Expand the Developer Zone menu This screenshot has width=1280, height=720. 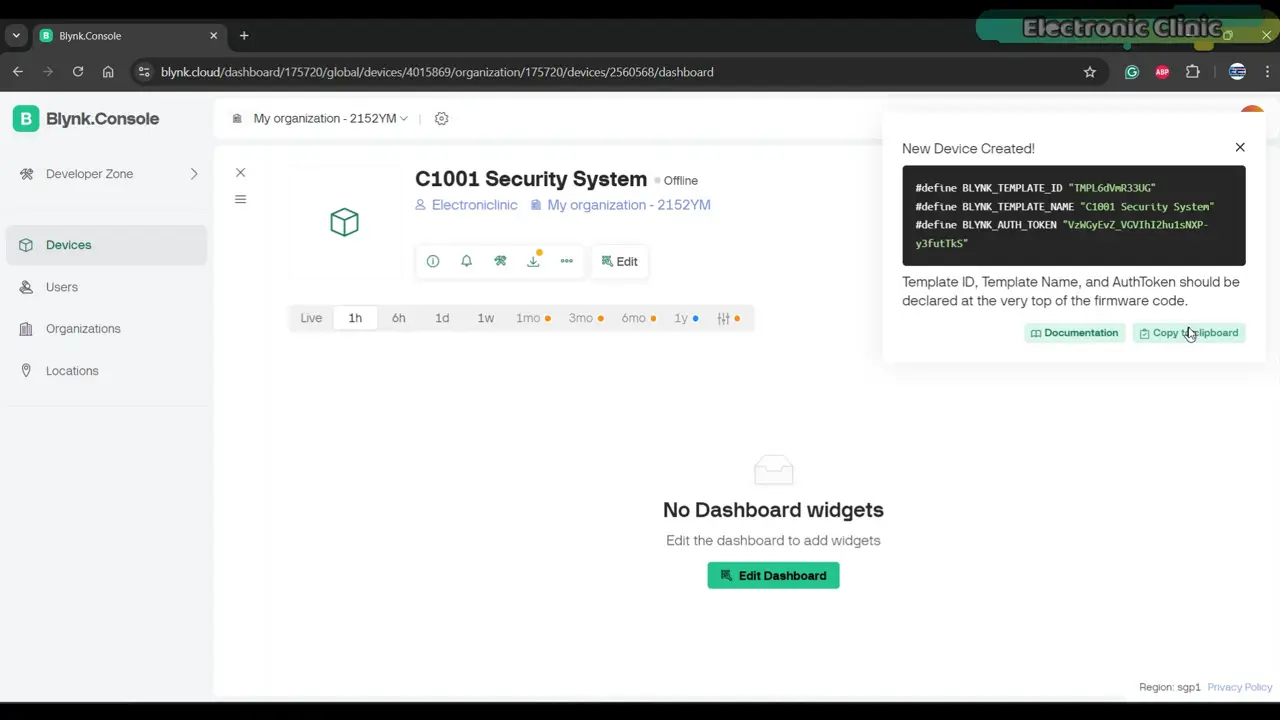click(107, 174)
